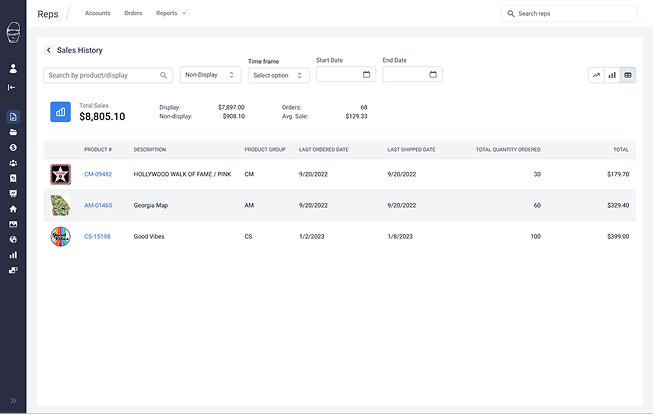
Task: Sort by TOTAL column header
Action: click(621, 150)
